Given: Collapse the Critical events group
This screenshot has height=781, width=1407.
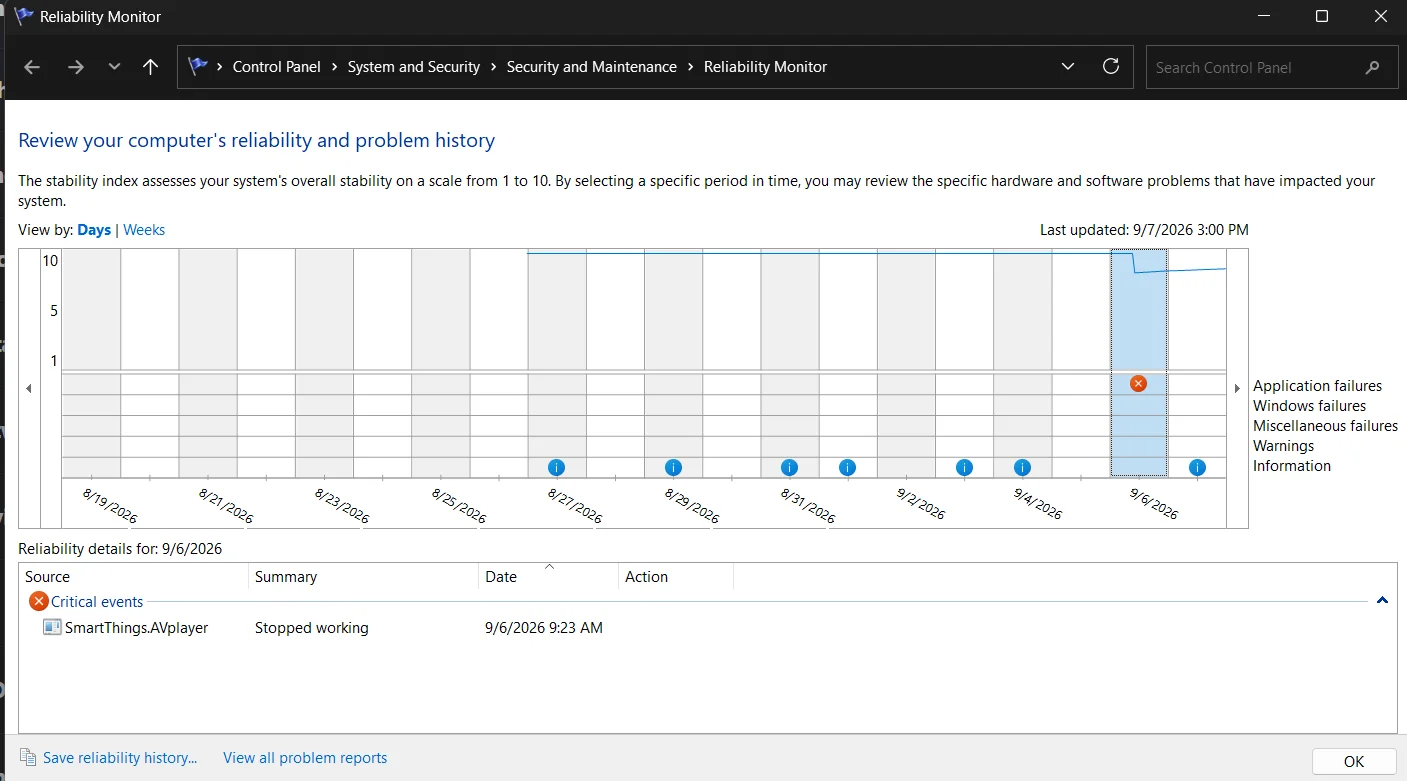Looking at the screenshot, I should [x=1382, y=601].
